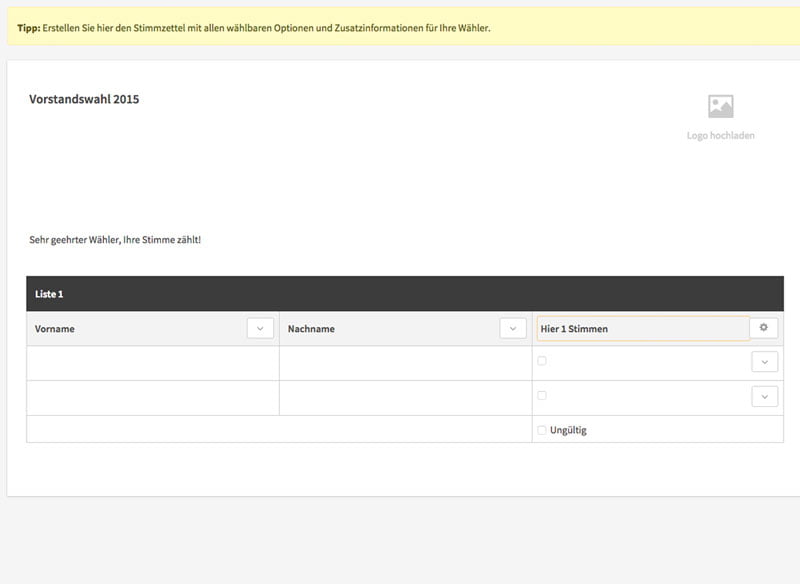Enable the Ungültig checkbox
Viewport: 800px width, 584px height.
(542, 430)
